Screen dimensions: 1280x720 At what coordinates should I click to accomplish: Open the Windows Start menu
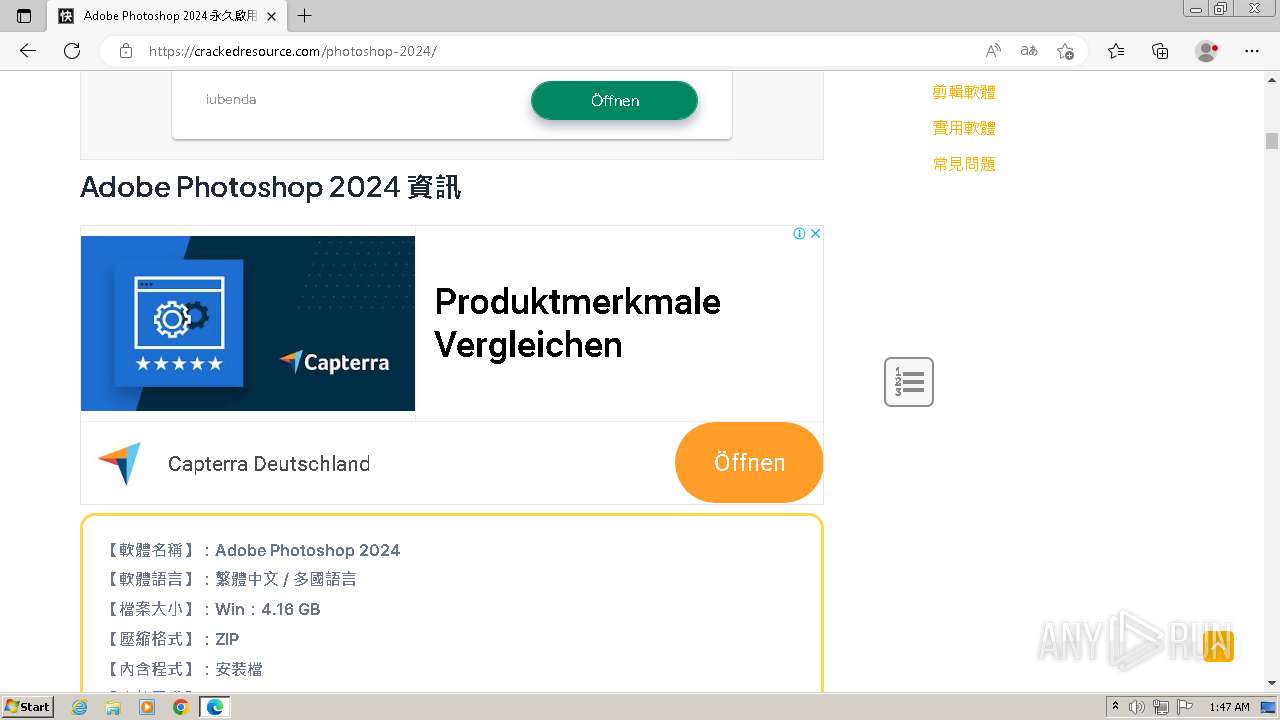pos(27,707)
